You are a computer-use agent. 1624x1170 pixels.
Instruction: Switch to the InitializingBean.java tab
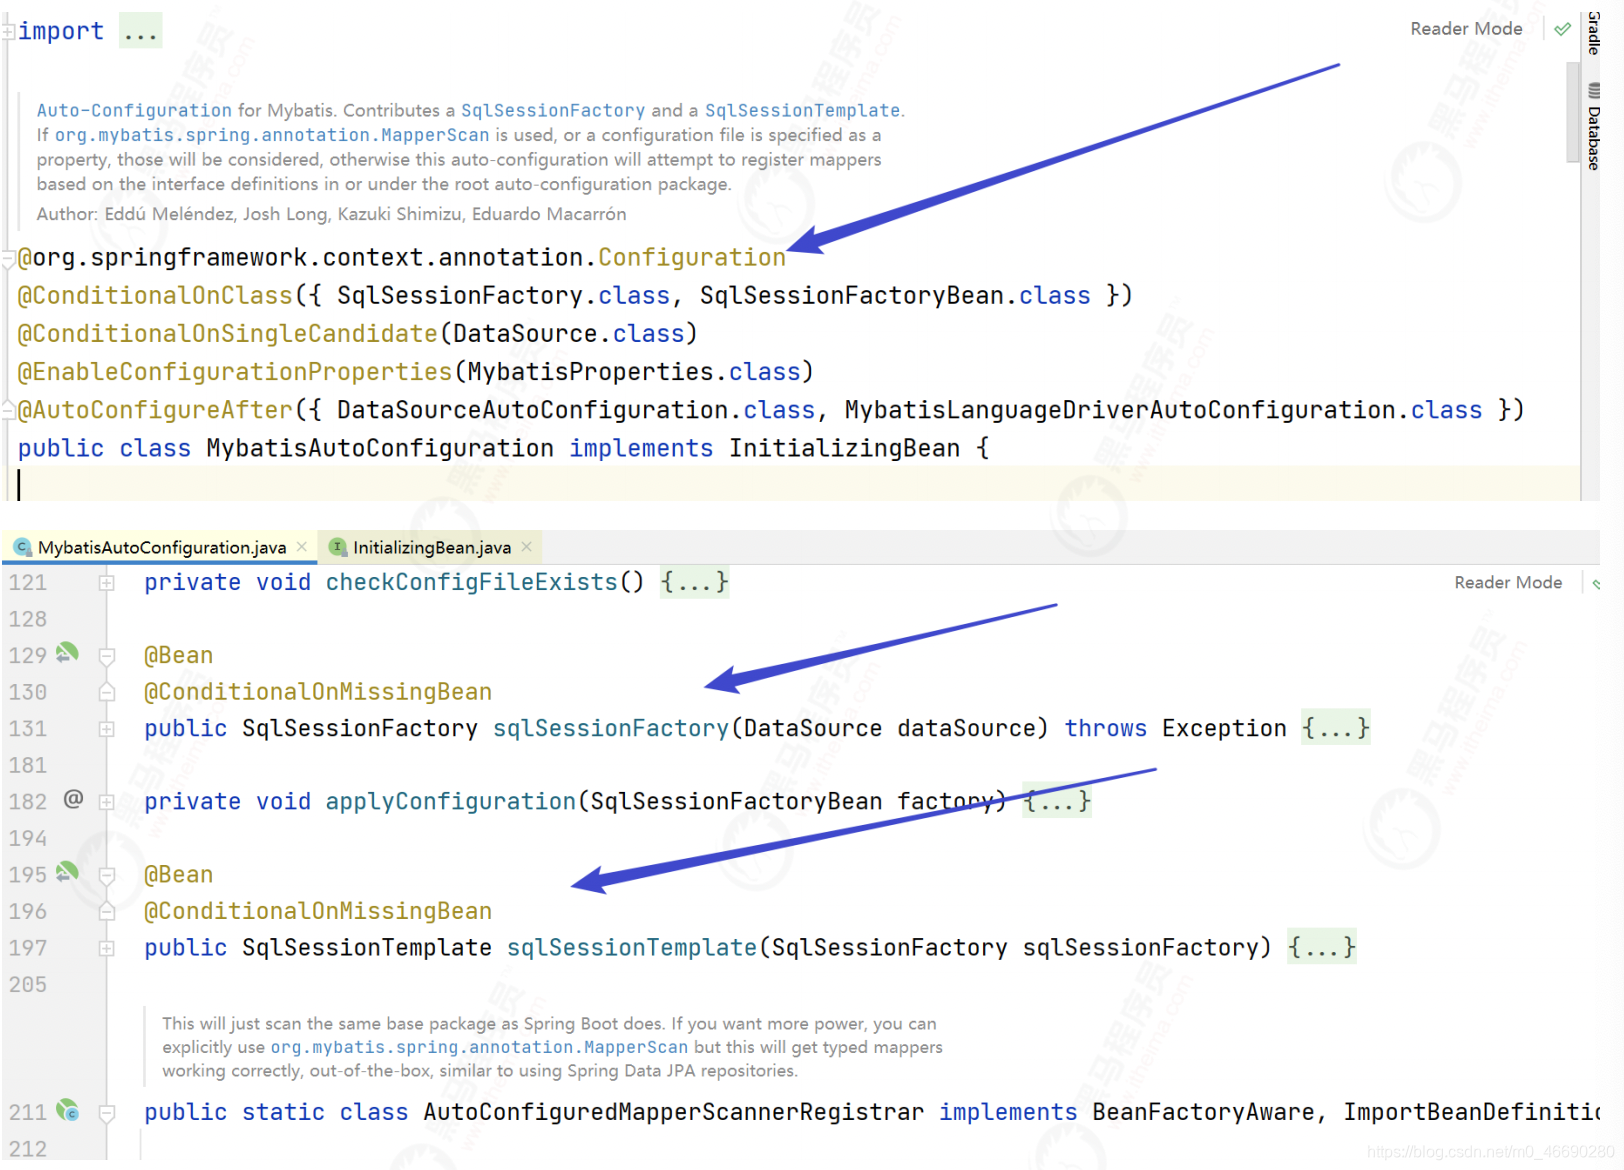(x=432, y=547)
